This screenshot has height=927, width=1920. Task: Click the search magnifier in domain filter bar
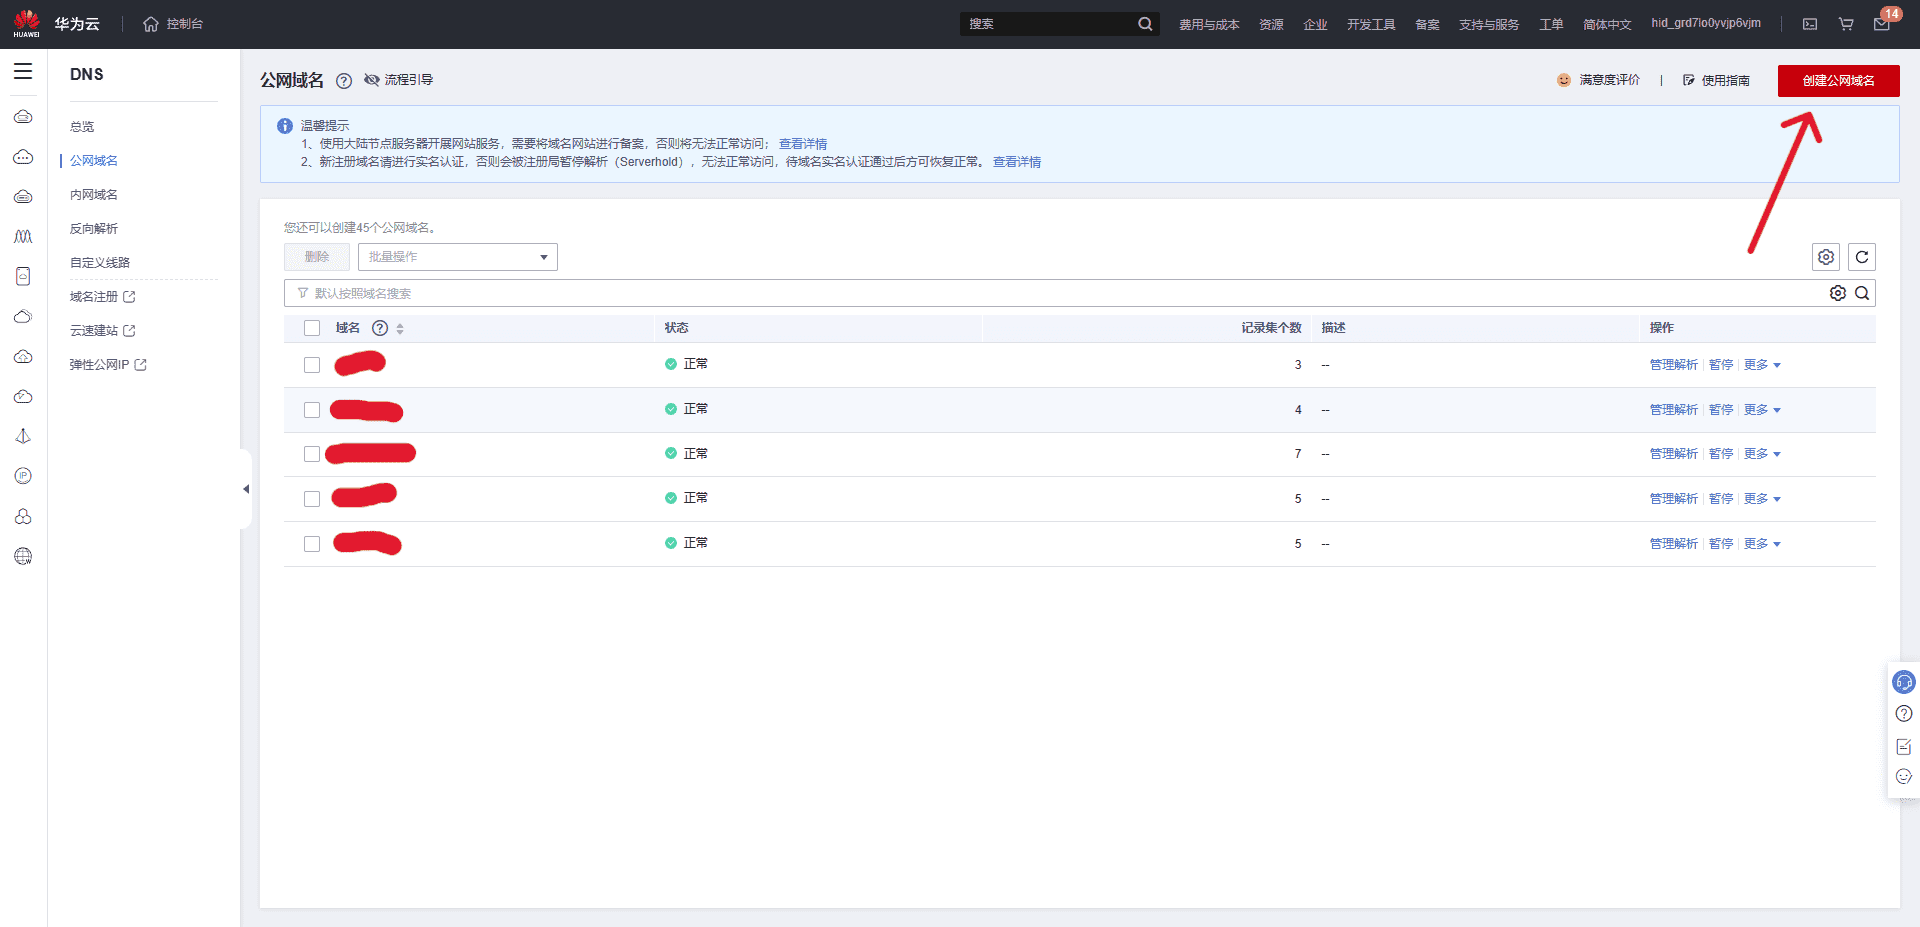(x=1862, y=293)
